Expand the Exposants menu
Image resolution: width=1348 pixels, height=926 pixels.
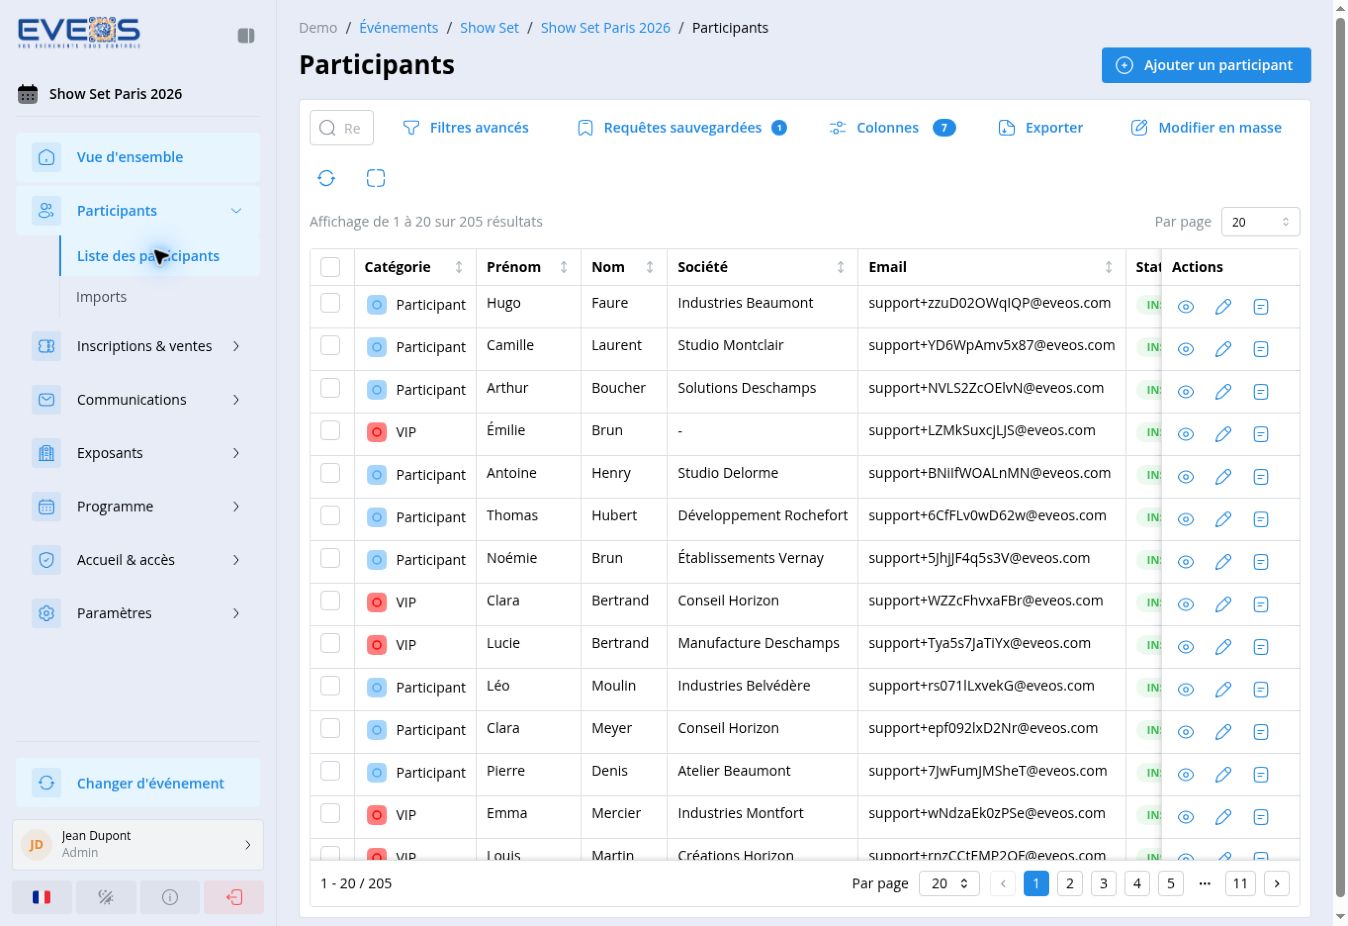(138, 453)
